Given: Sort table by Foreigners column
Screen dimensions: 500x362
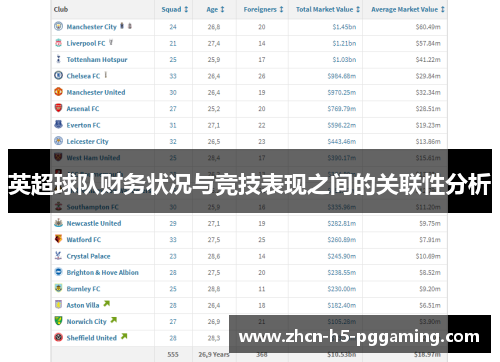Looking at the screenshot, I should [263, 9].
